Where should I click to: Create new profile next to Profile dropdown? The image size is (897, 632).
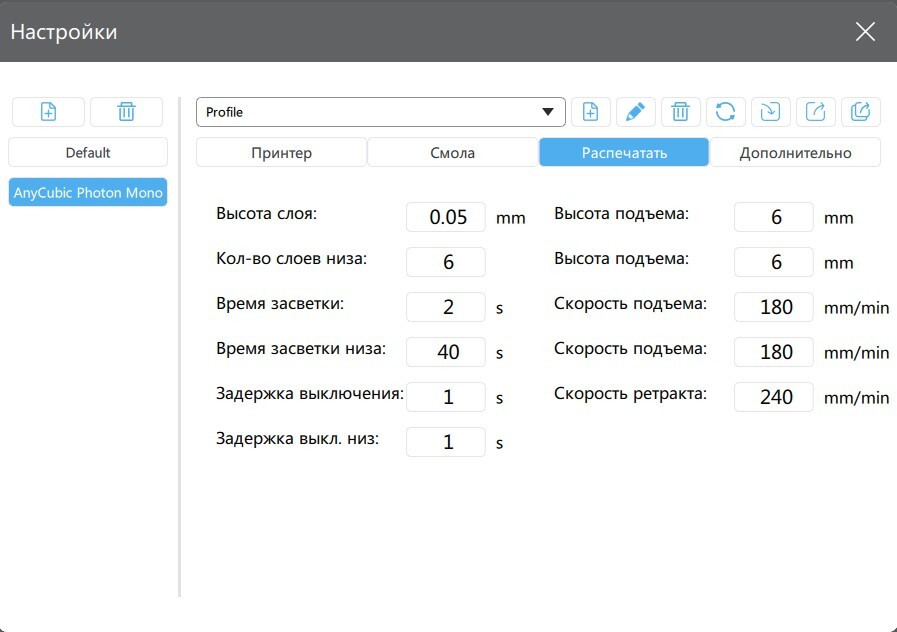[590, 112]
